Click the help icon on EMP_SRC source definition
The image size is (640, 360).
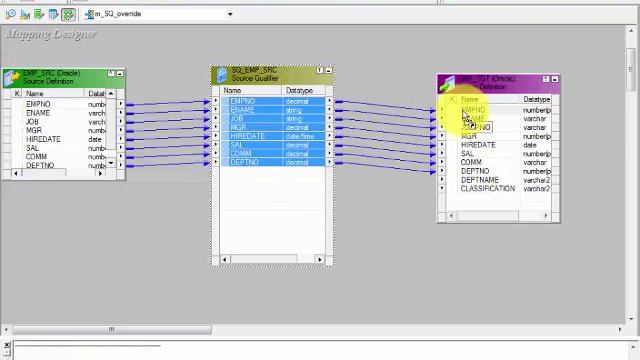111,73
